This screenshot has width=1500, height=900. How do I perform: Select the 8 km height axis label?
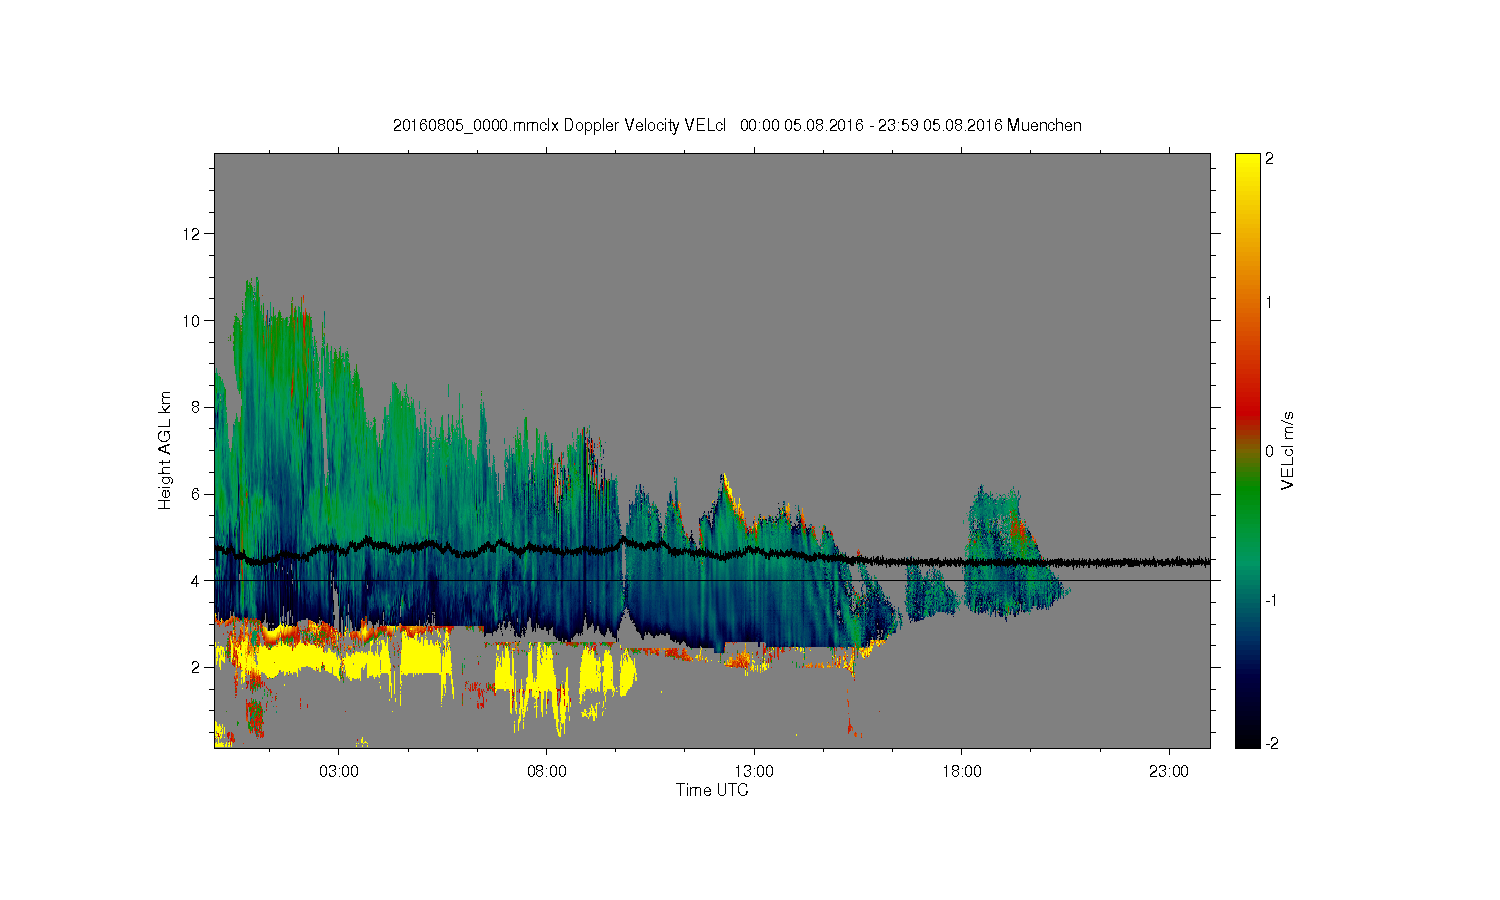[195, 407]
